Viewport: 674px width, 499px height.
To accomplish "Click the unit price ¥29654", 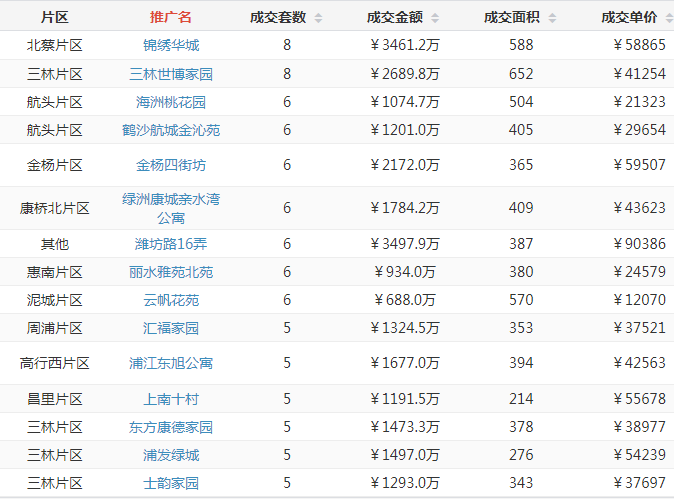I will [640, 130].
